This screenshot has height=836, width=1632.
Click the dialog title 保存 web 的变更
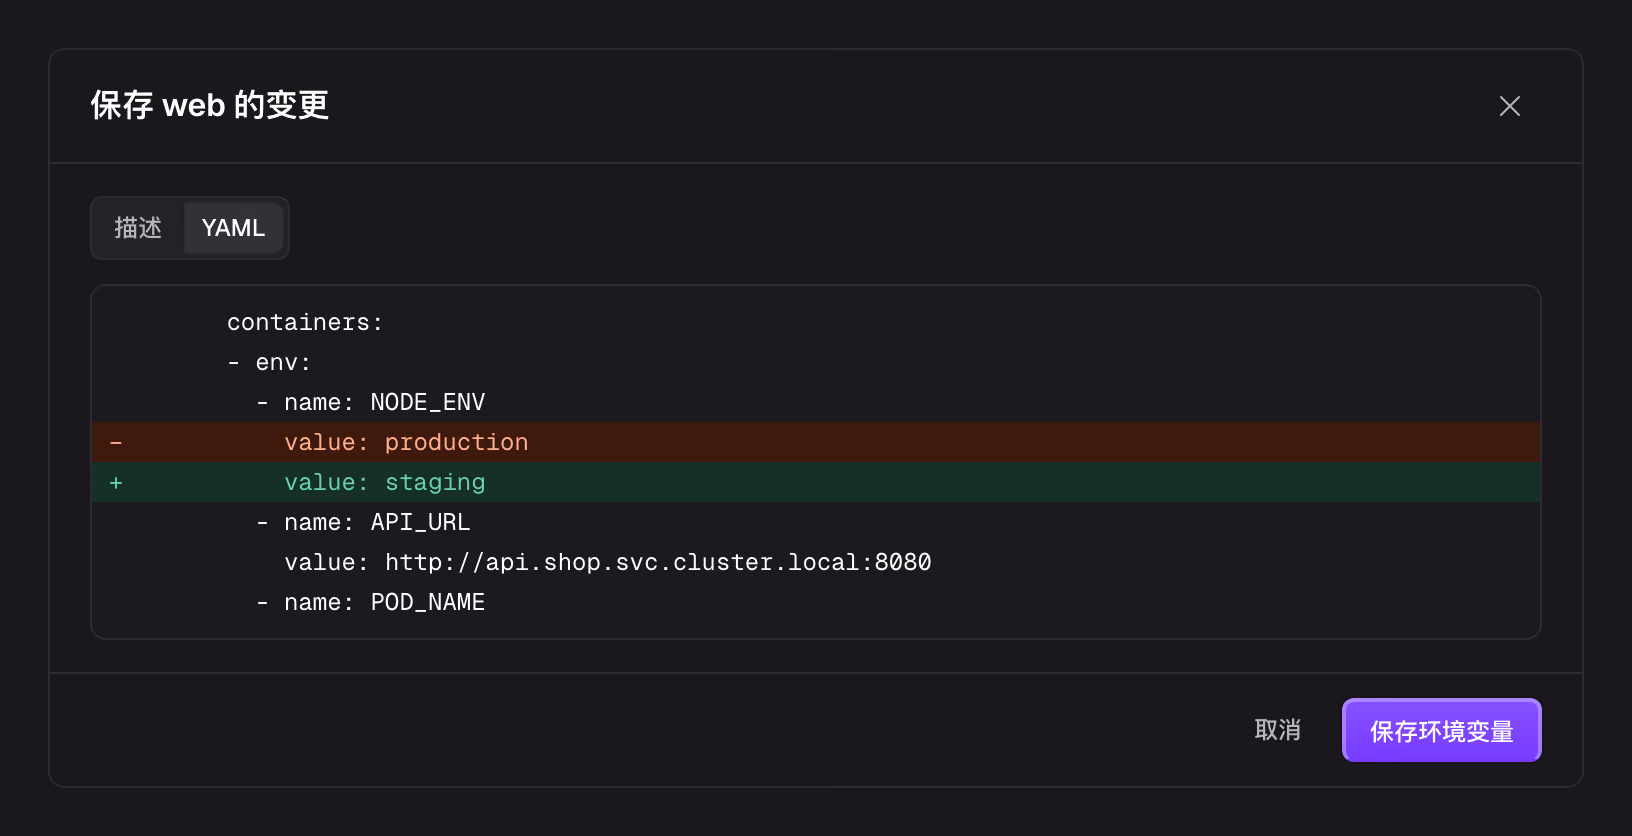[210, 105]
